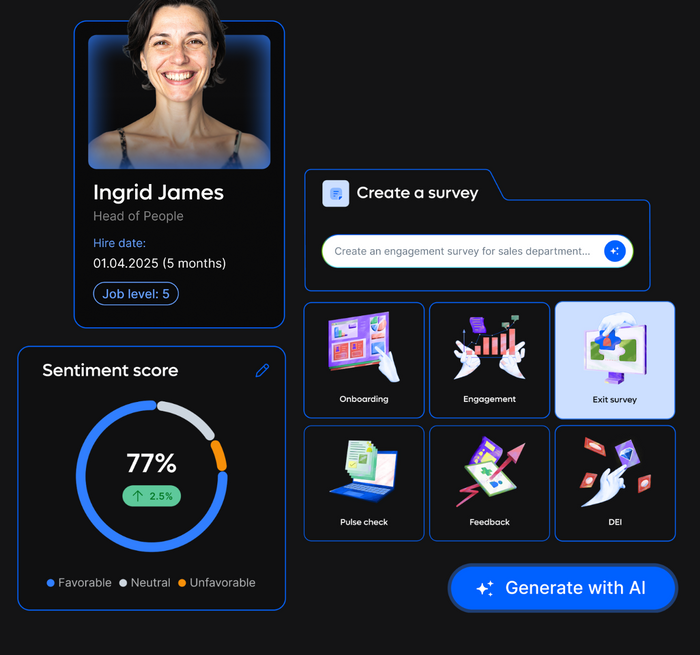Click the pencil edit icon on Sentiment score
This screenshot has width=700, height=655.
262,370
